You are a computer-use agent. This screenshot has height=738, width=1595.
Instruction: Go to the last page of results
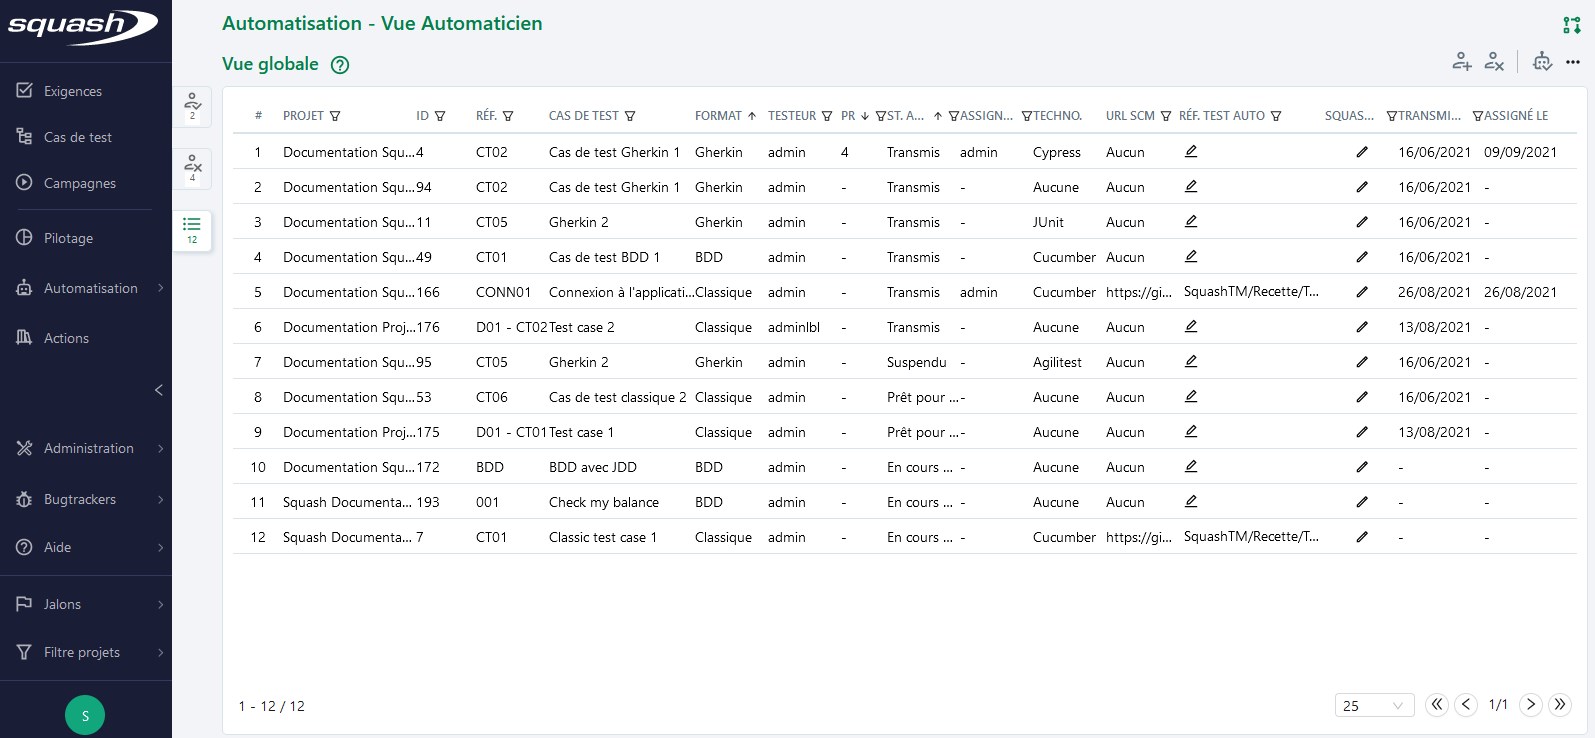pyautogui.click(x=1560, y=705)
